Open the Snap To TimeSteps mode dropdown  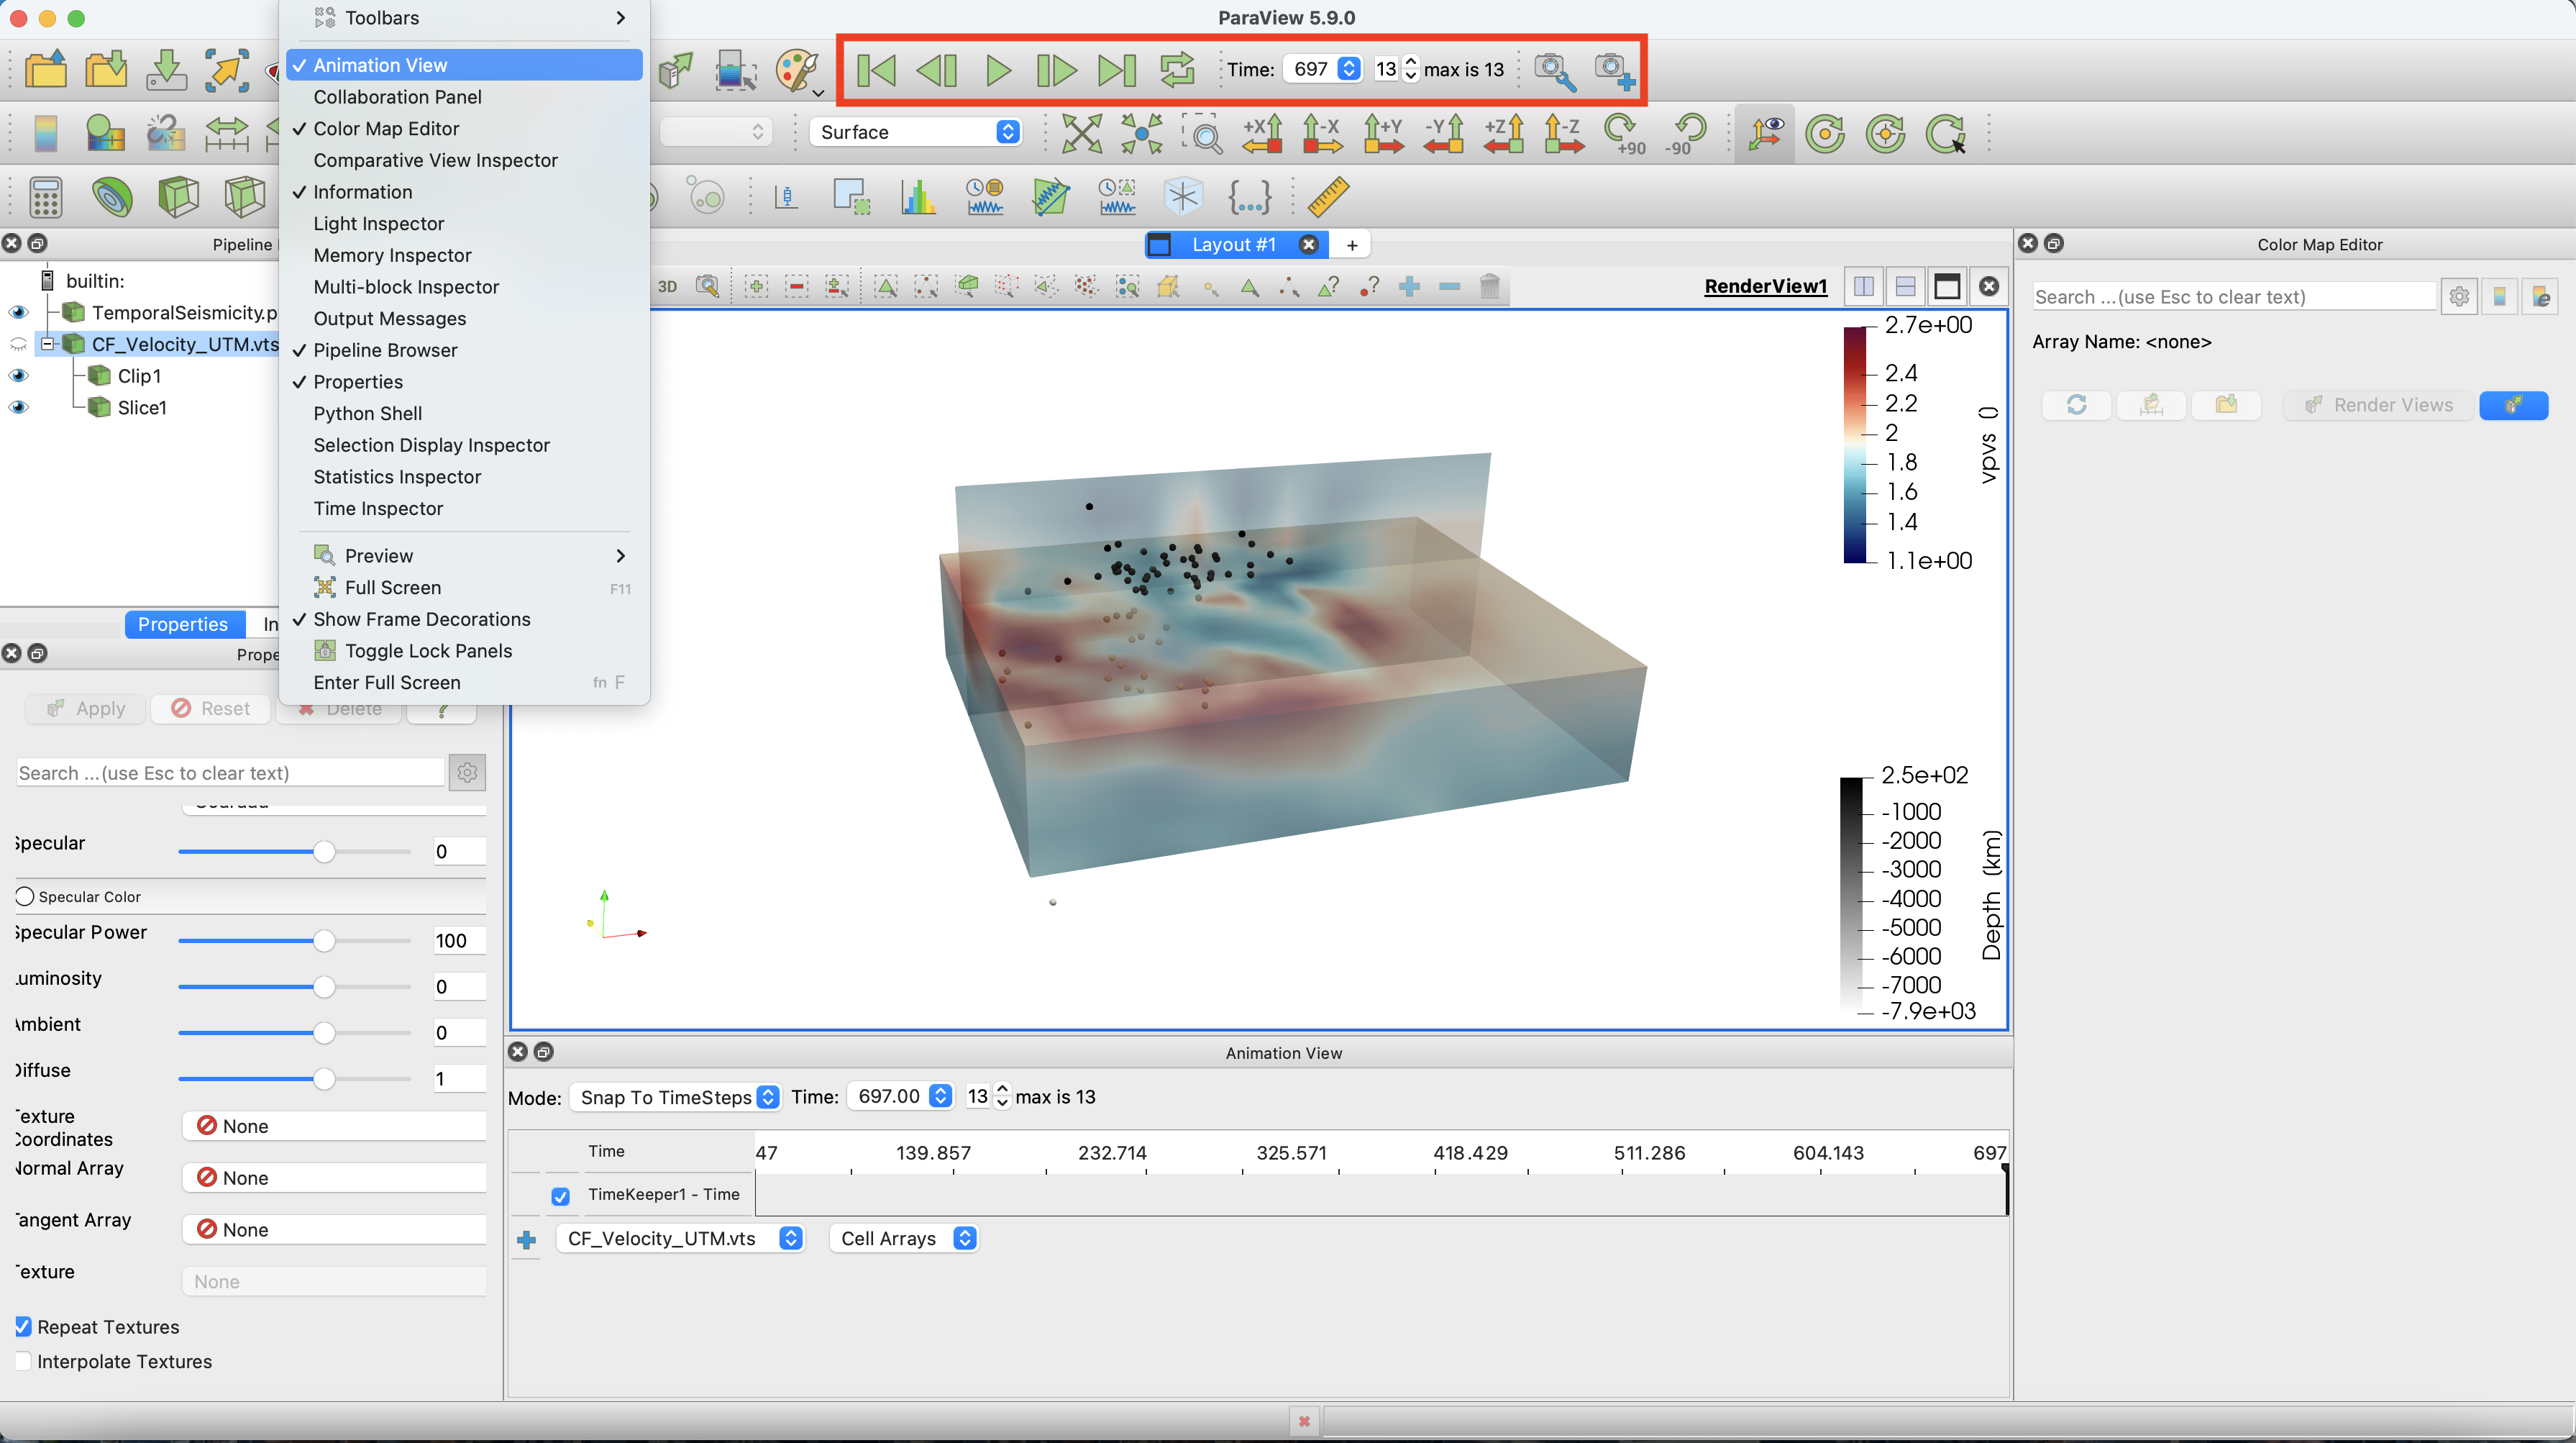pos(677,1097)
